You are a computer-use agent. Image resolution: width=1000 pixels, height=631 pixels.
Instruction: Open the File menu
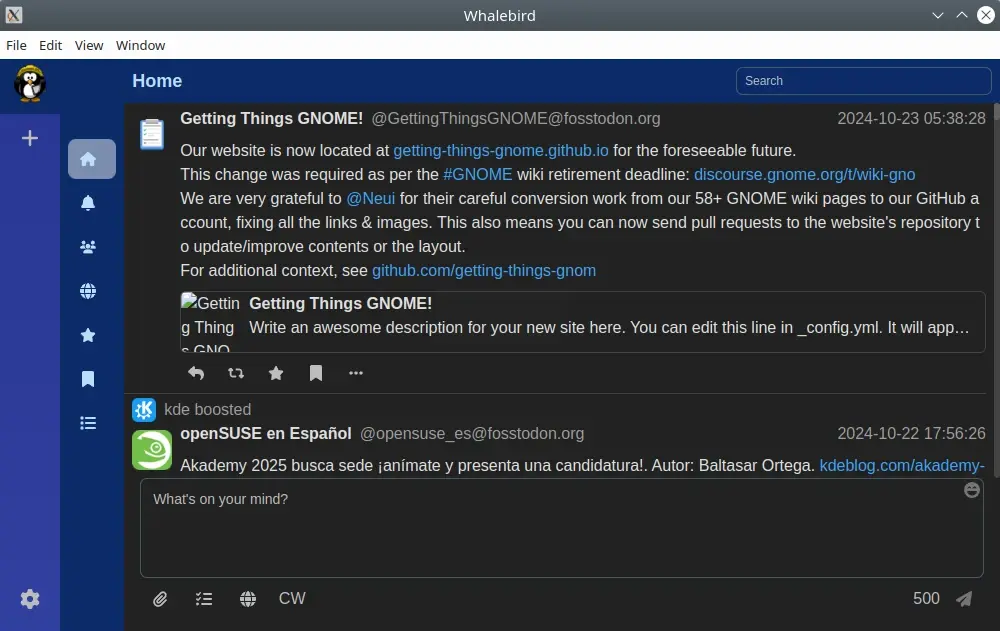tap(16, 45)
